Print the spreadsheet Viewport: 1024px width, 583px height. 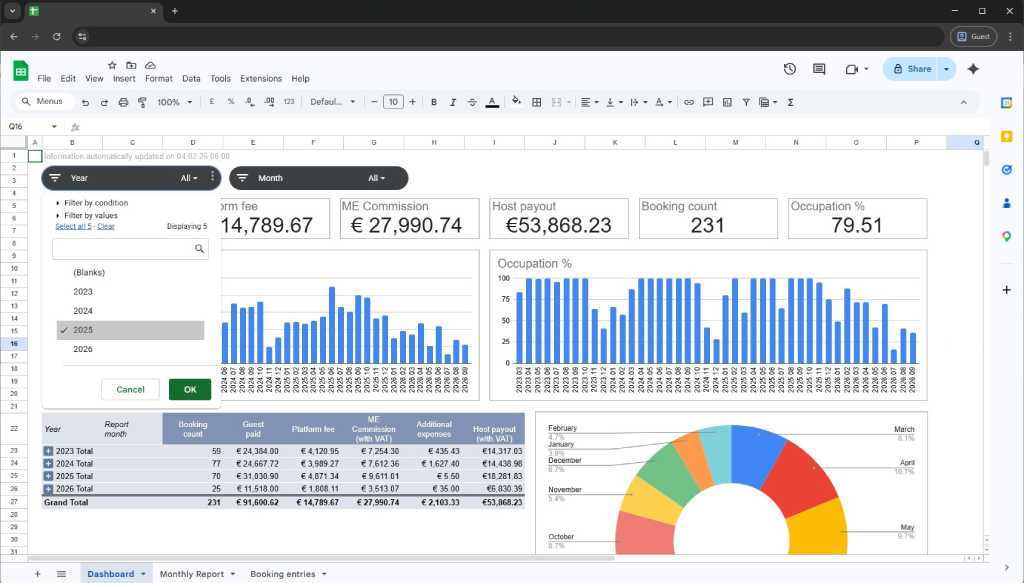tap(123, 102)
